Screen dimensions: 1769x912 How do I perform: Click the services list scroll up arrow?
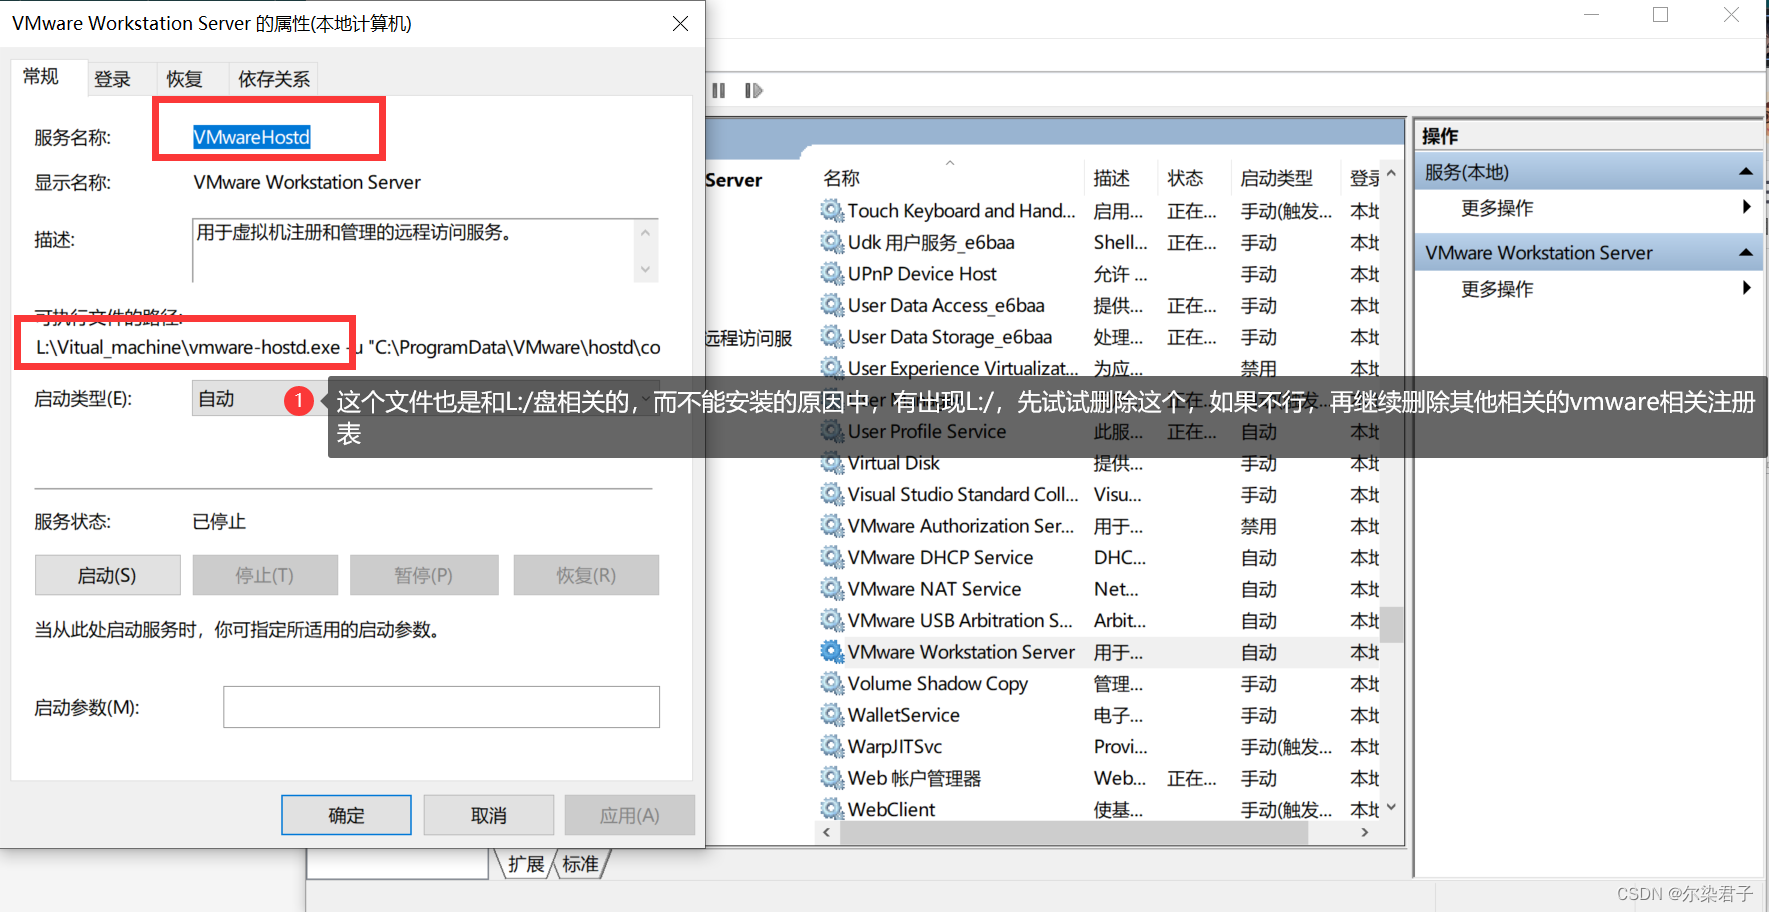click(x=1391, y=172)
